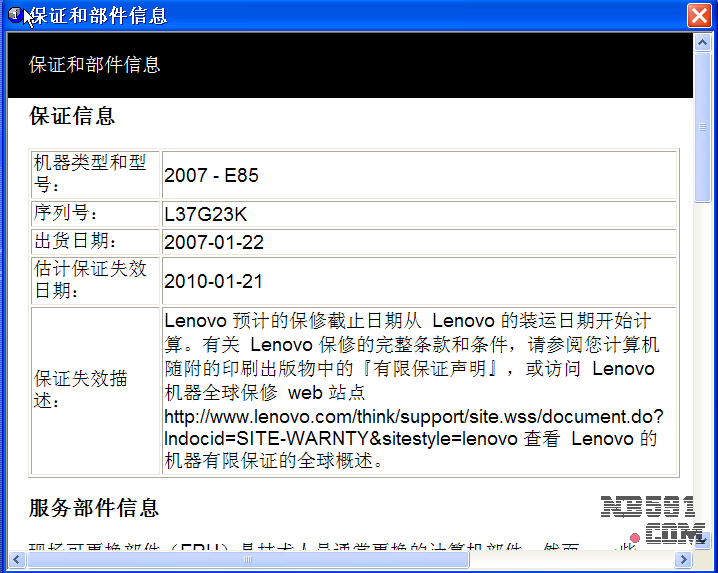Screen dimensions: 718x573
Task: Click the vertical scrollbar up arrow
Action: (x=703, y=42)
